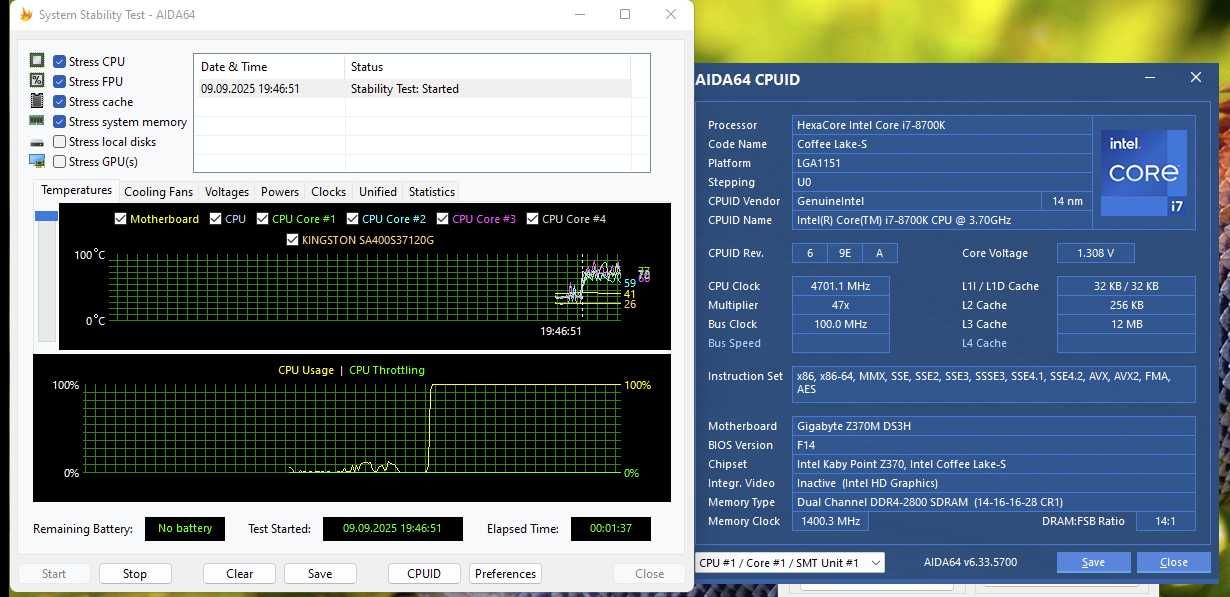This screenshot has height=597, width=1230.
Task: Click the BIOS Version value F14
Action: point(994,445)
